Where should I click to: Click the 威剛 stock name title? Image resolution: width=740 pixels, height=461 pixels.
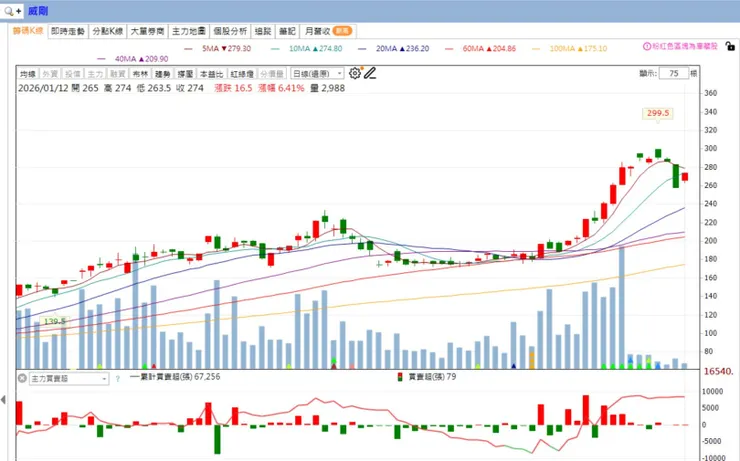[x=38, y=10]
